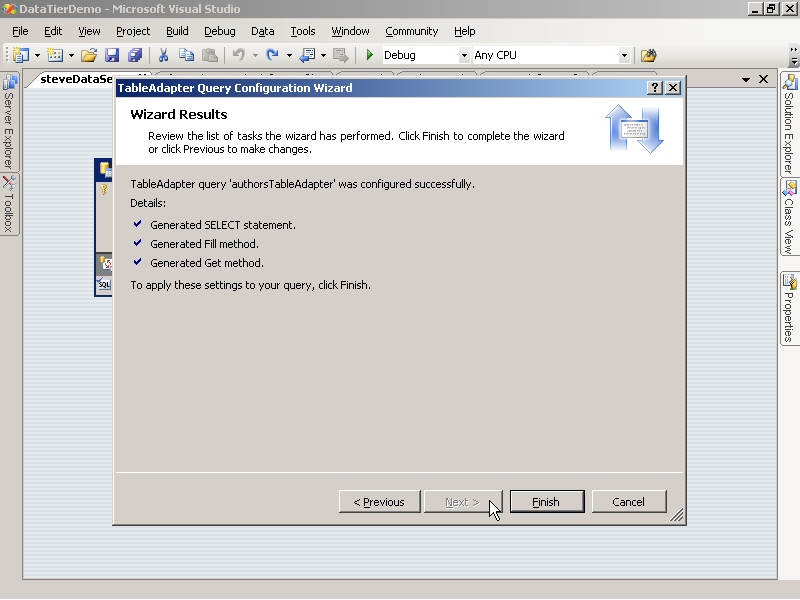This screenshot has height=600, width=800.
Task: Click the Previous button in wizard
Action: click(380, 502)
